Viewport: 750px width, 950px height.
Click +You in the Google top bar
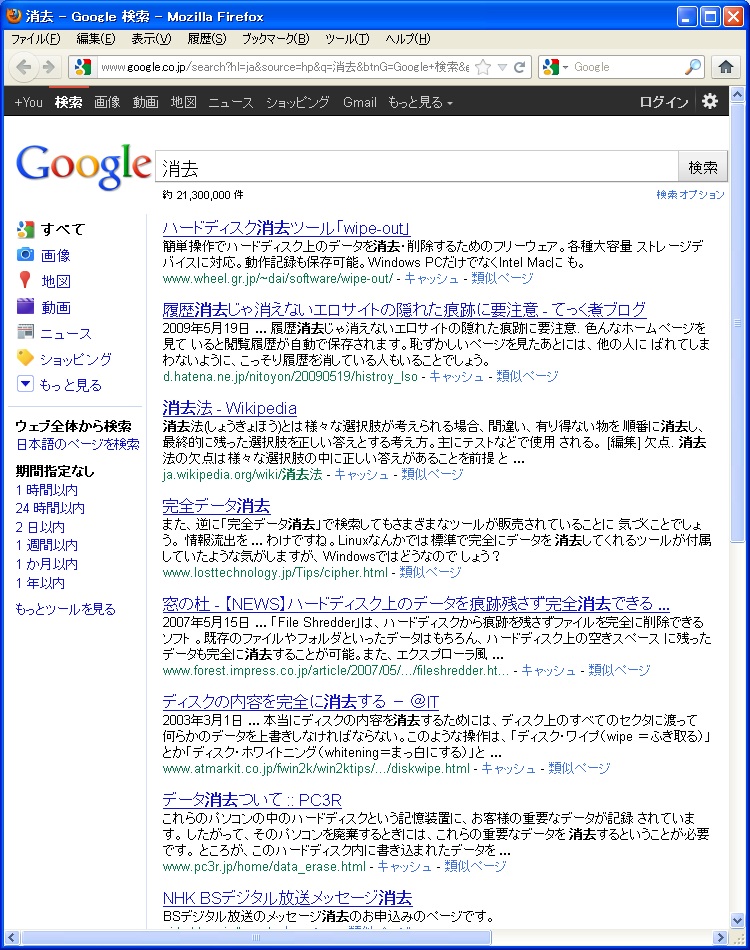(28, 102)
